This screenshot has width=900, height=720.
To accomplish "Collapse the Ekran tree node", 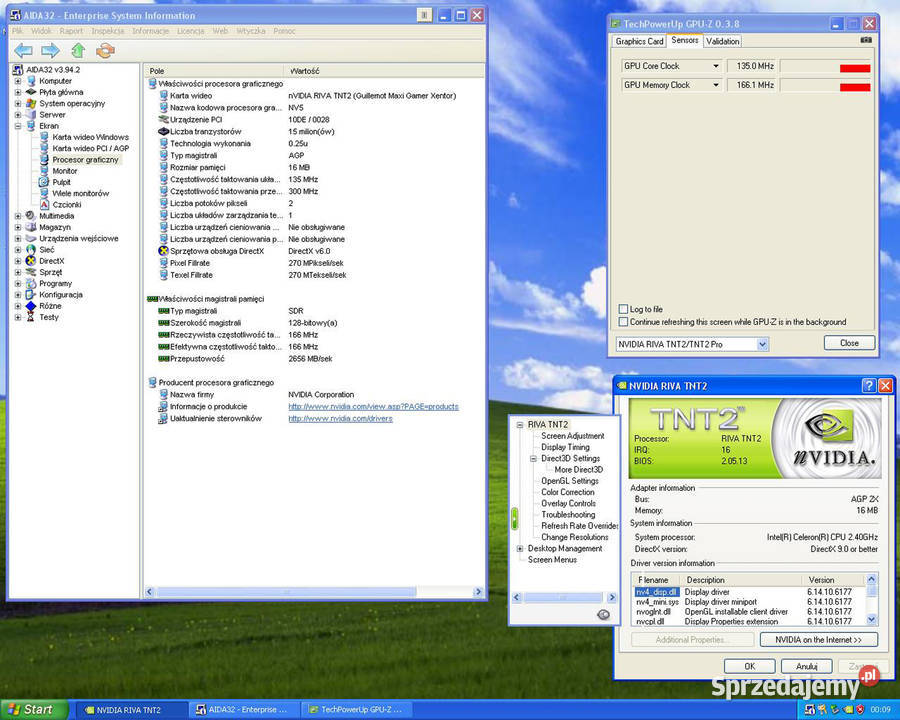I will tap(18, 126).
